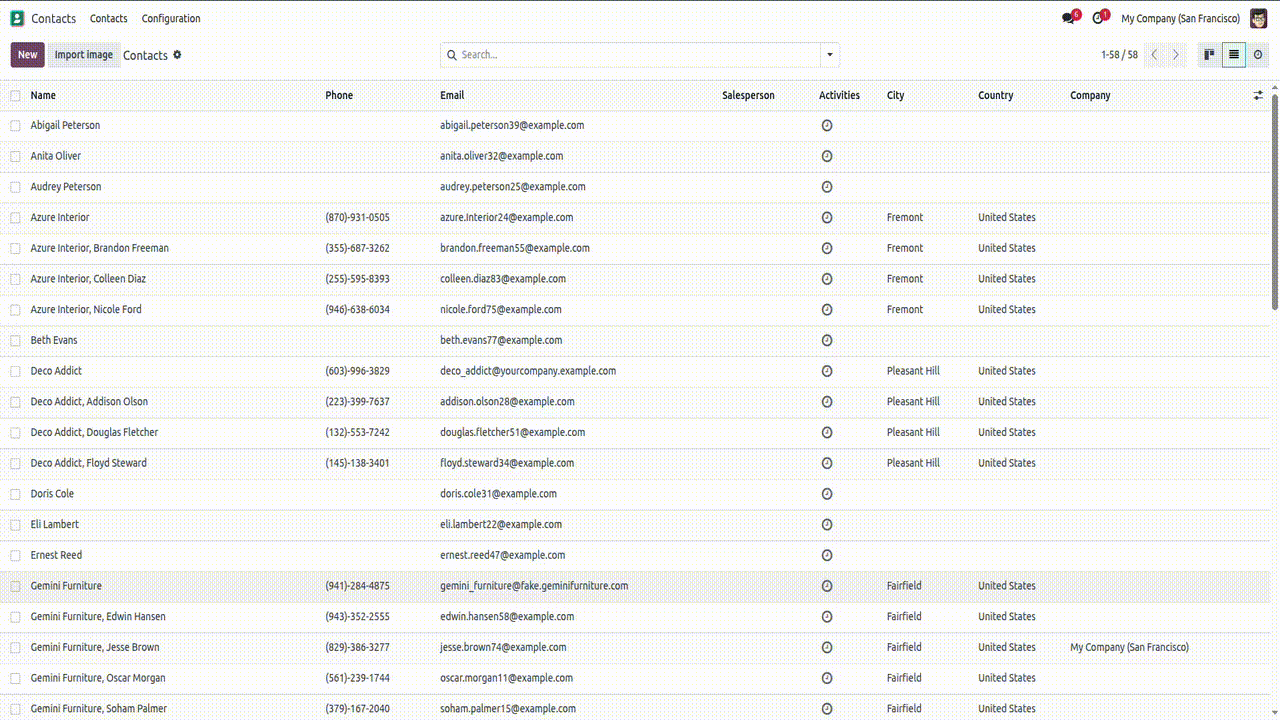1280x720 pixels.
Task: Open optional columns adjust settings icon
Action: coord(1258,95)
